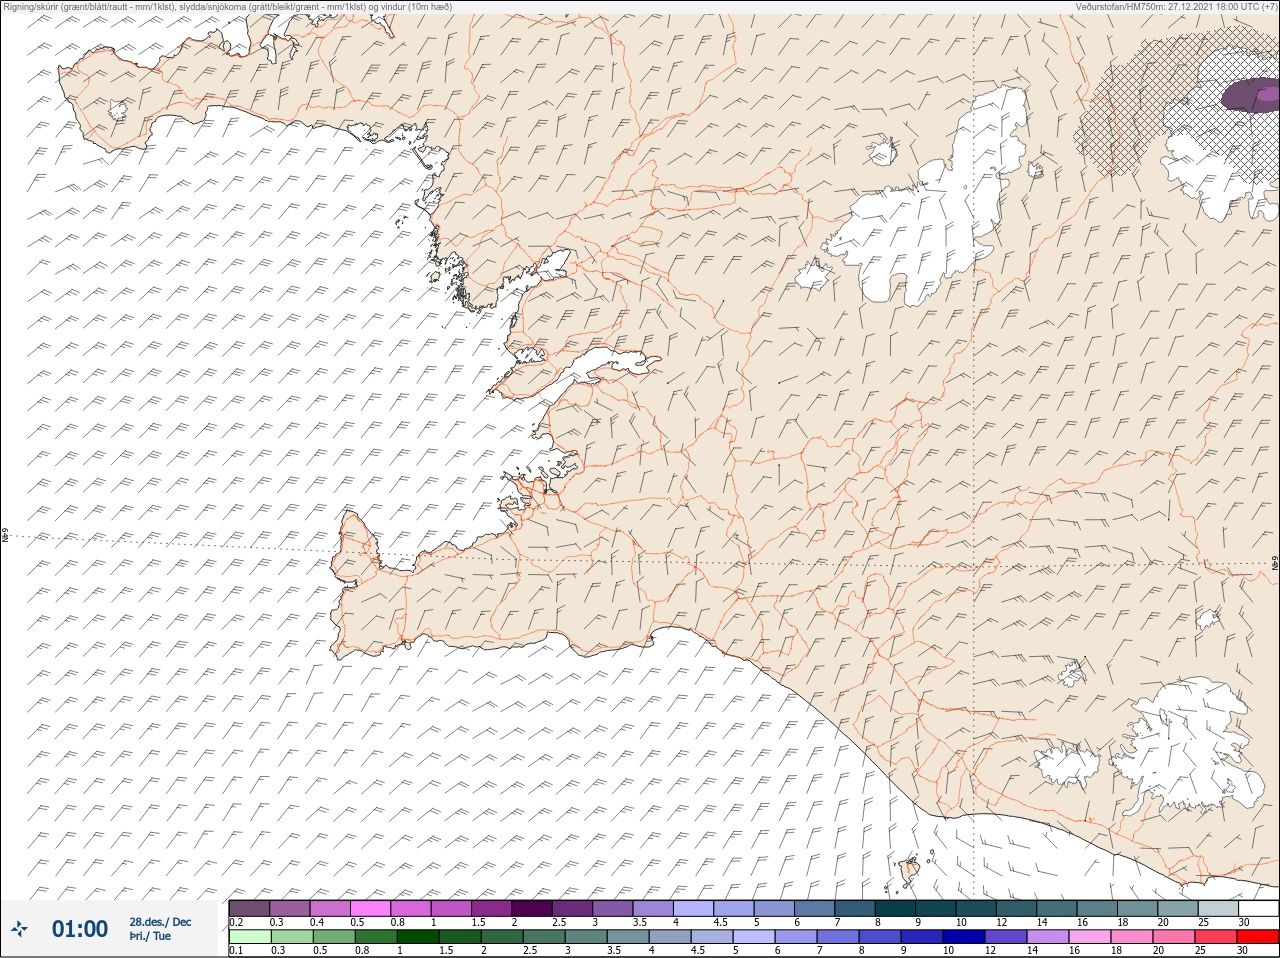Pick the darkest purple swatch above label 2

[x=534, y=908]
